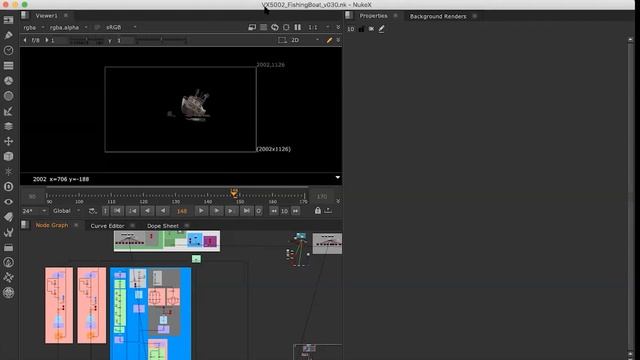
Task: Toggle the region of interest icon
Action: pos(286,27)
